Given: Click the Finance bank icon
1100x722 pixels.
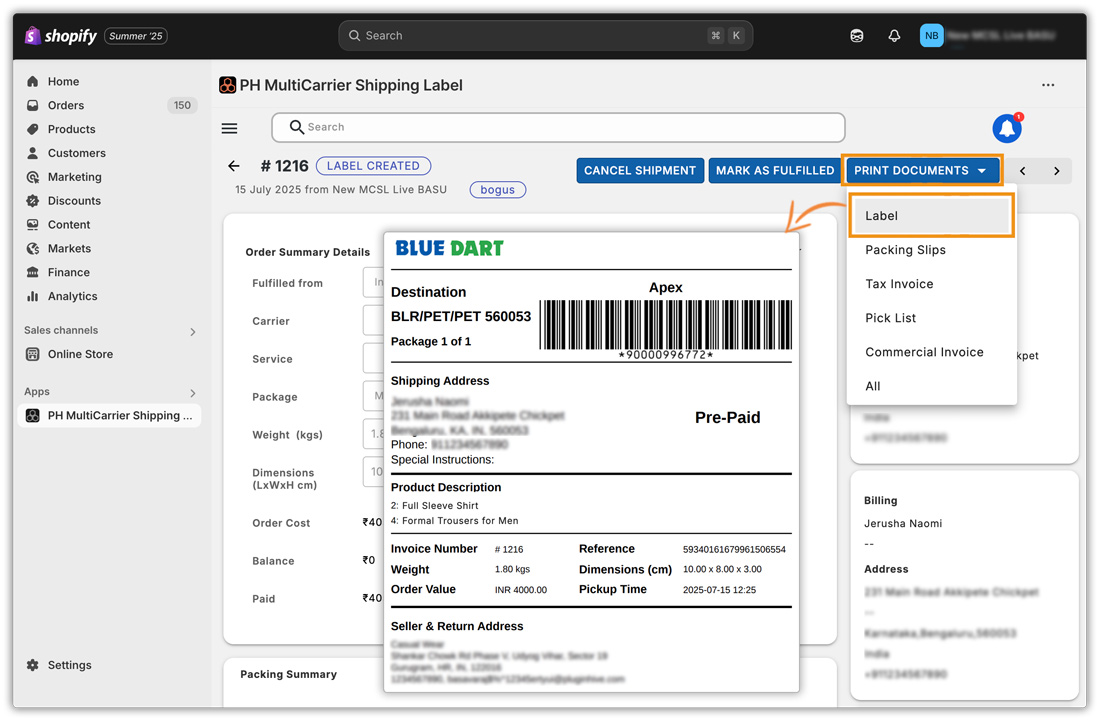Looking at the screenshot, I should coord(32,272).
